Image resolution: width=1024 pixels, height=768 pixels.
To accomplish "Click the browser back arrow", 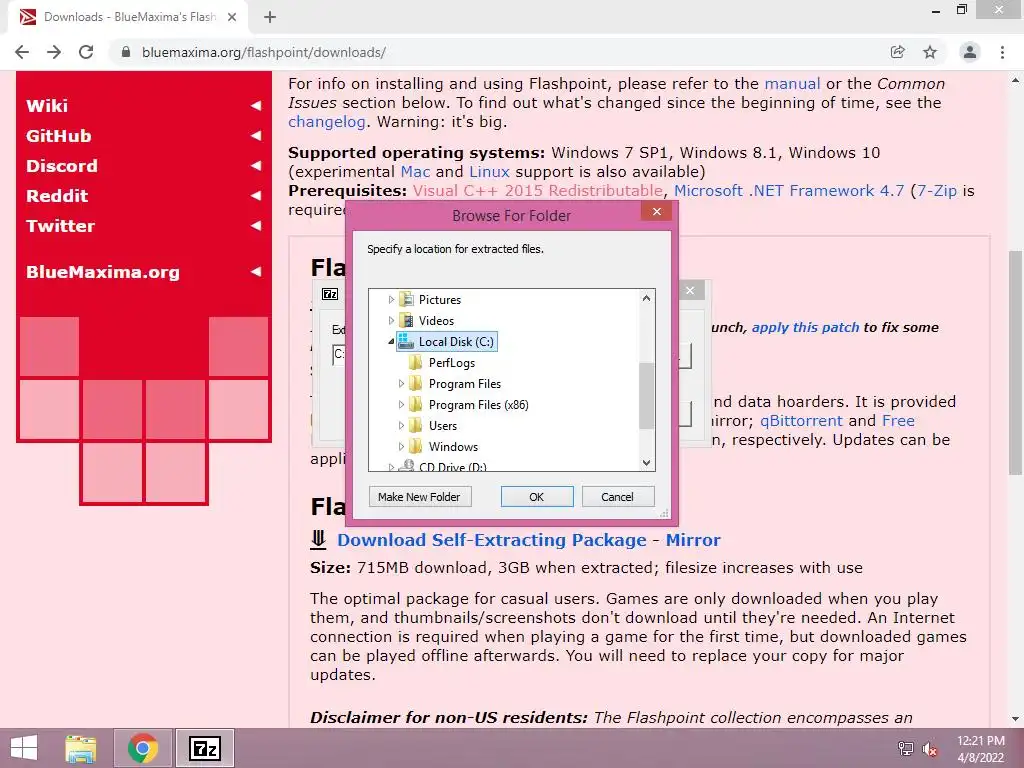I will (x=22, y=52).
